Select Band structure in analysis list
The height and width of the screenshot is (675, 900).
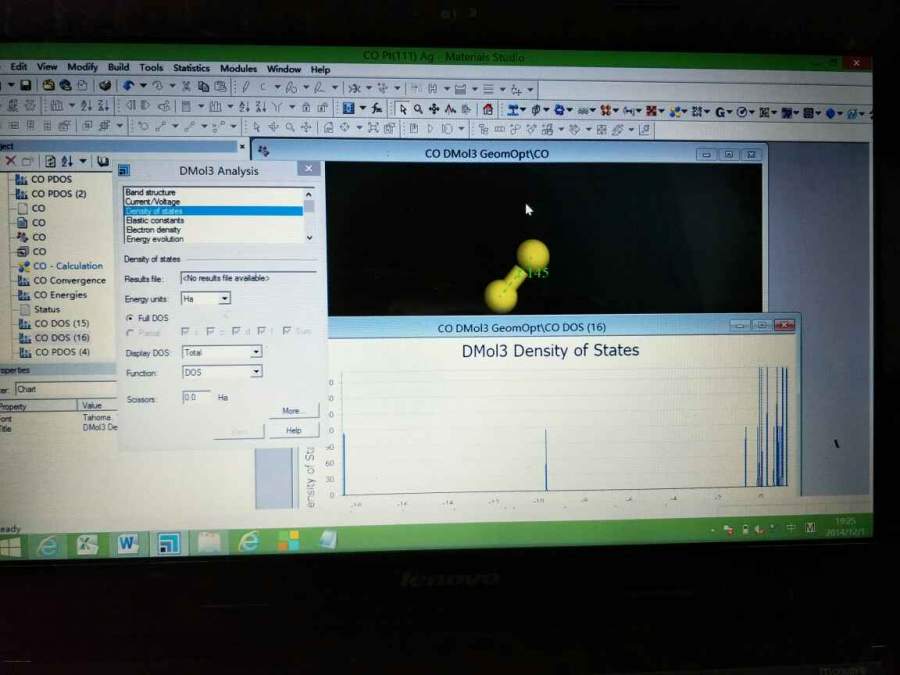214,192
